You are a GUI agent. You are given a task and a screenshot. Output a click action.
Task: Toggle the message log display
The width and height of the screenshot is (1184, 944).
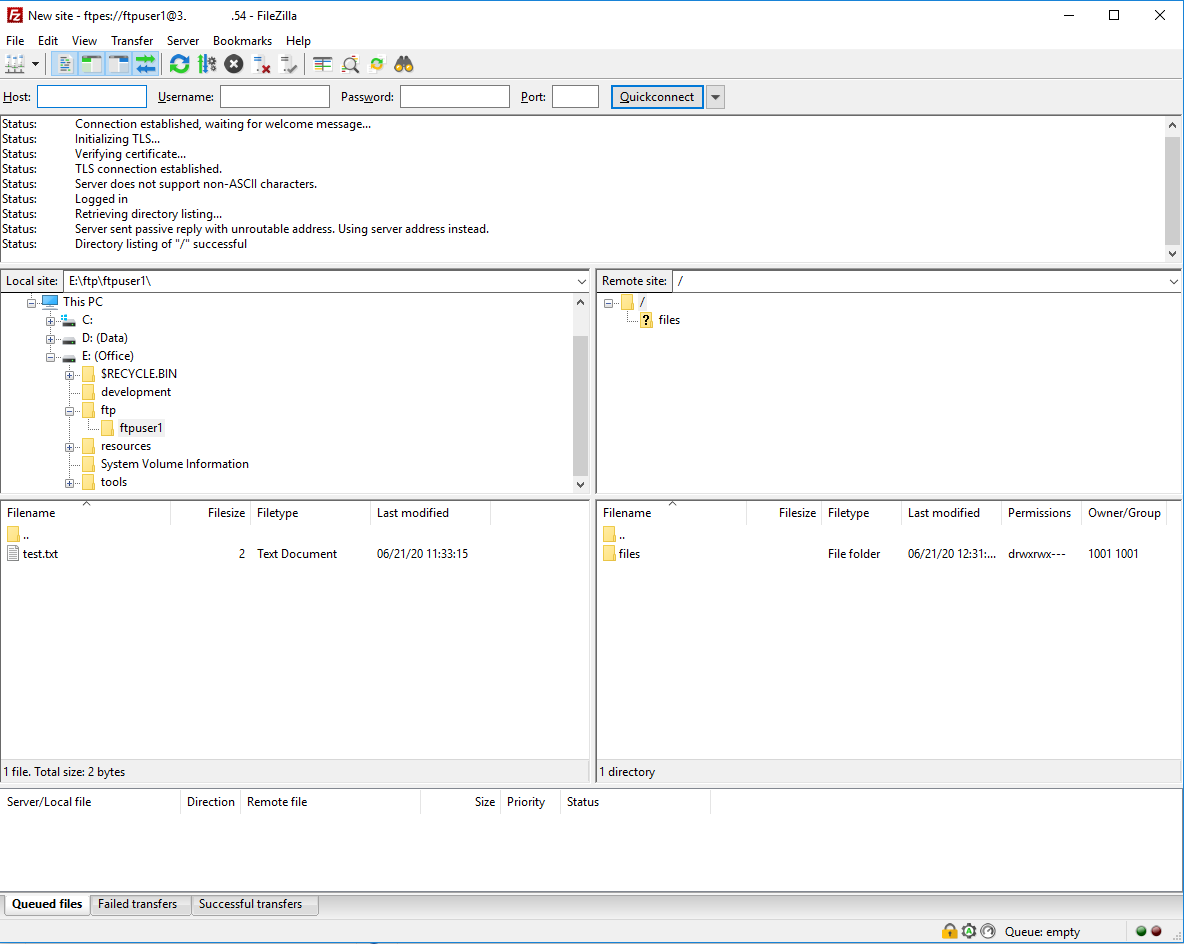pyautogui.click(x=65, y=64)
